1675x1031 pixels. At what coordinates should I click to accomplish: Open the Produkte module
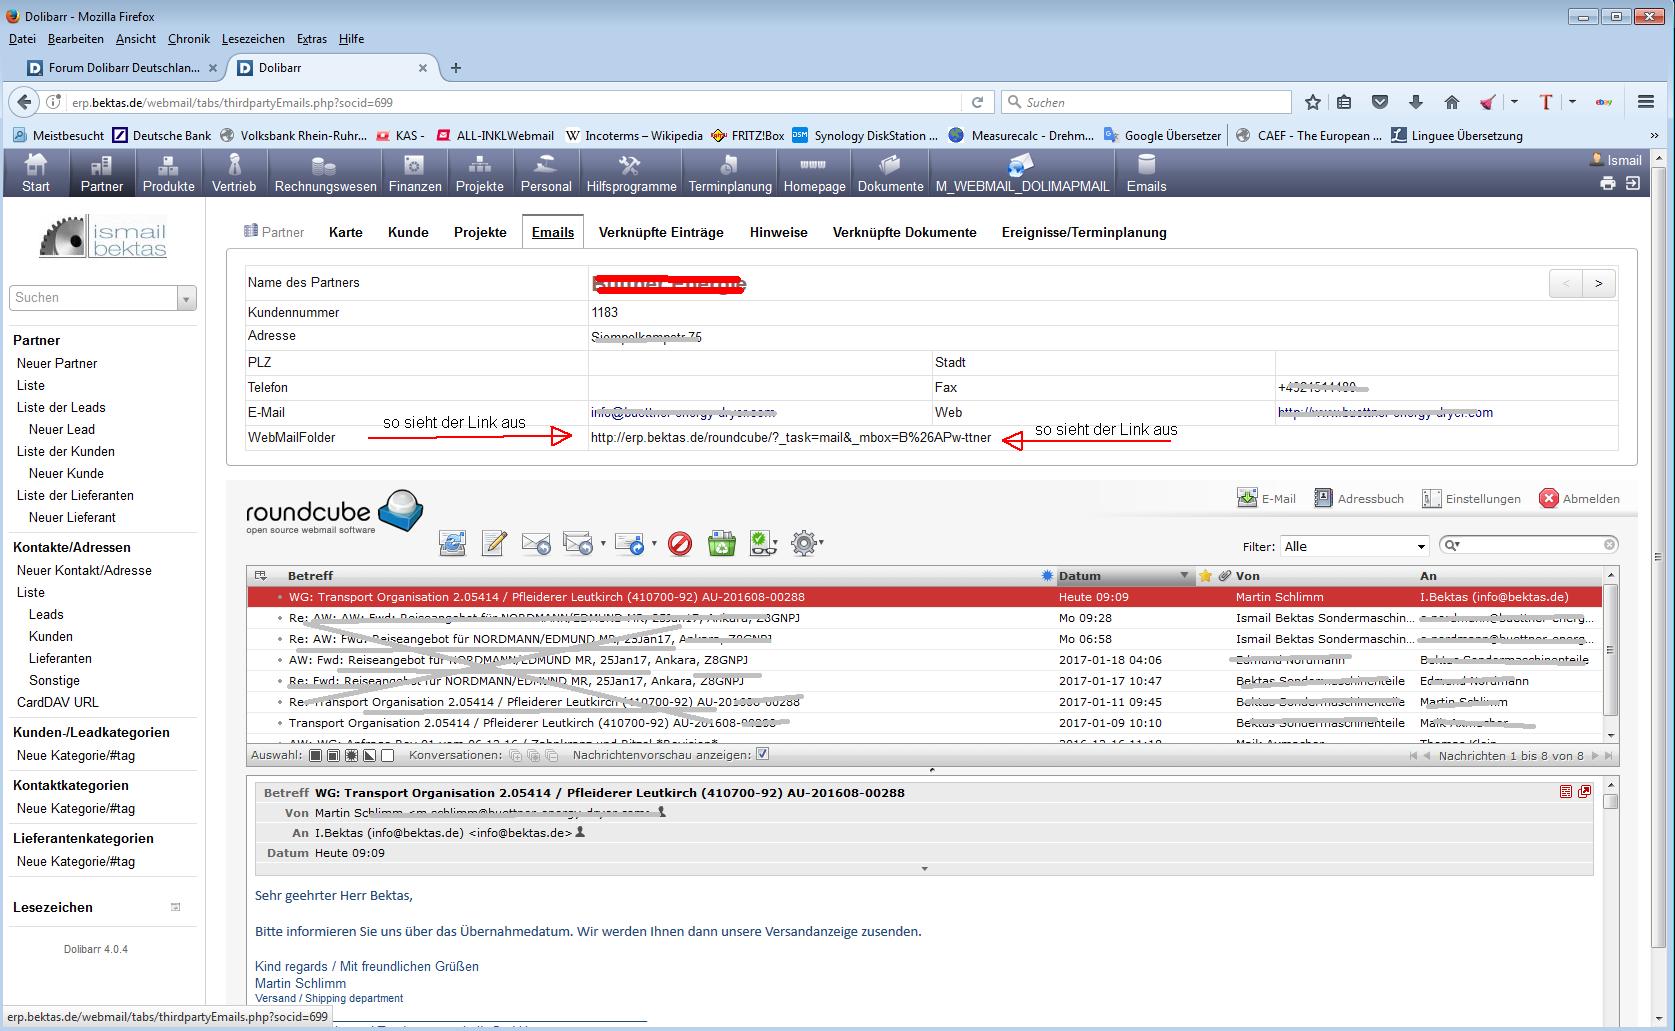click(x=168, y=172)
